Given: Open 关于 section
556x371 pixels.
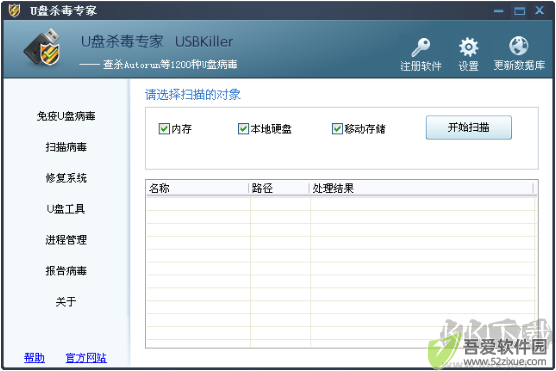Looking at the screenshot, I should (66, 302).
